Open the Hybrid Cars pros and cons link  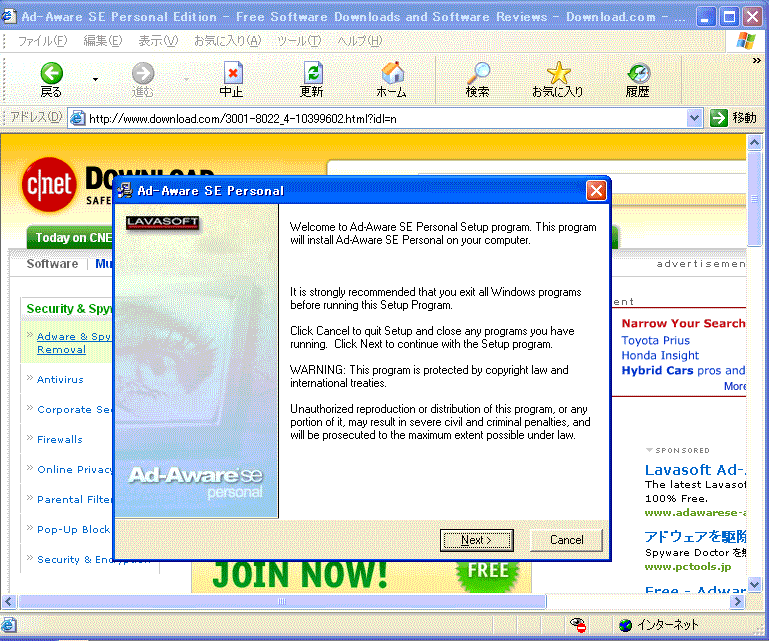click(683, 370)
